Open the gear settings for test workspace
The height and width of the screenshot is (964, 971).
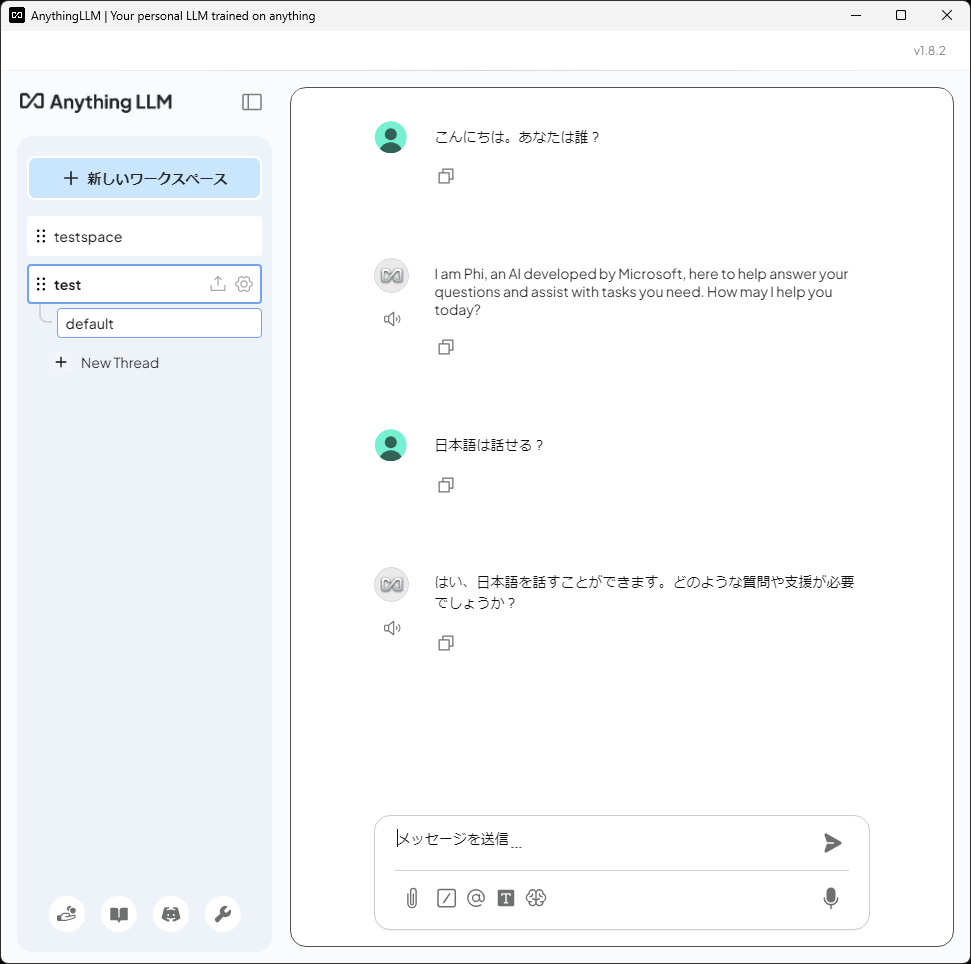pyautogui.click(x=244, y=284)
